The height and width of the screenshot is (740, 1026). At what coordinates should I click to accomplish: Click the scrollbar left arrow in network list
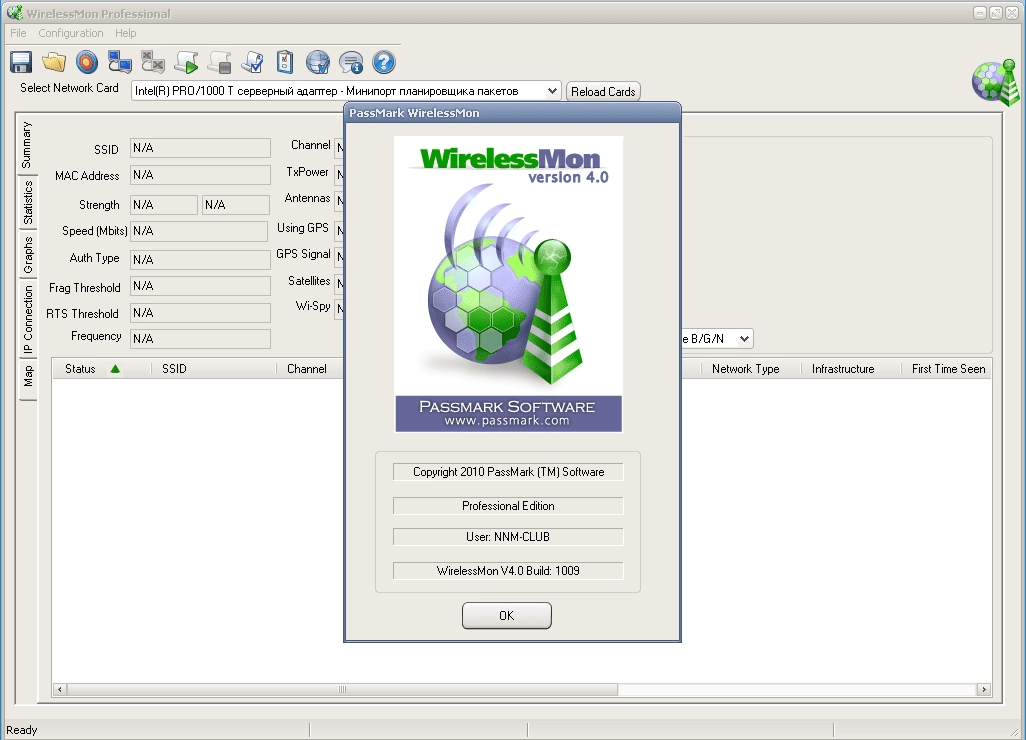[60, 689]
